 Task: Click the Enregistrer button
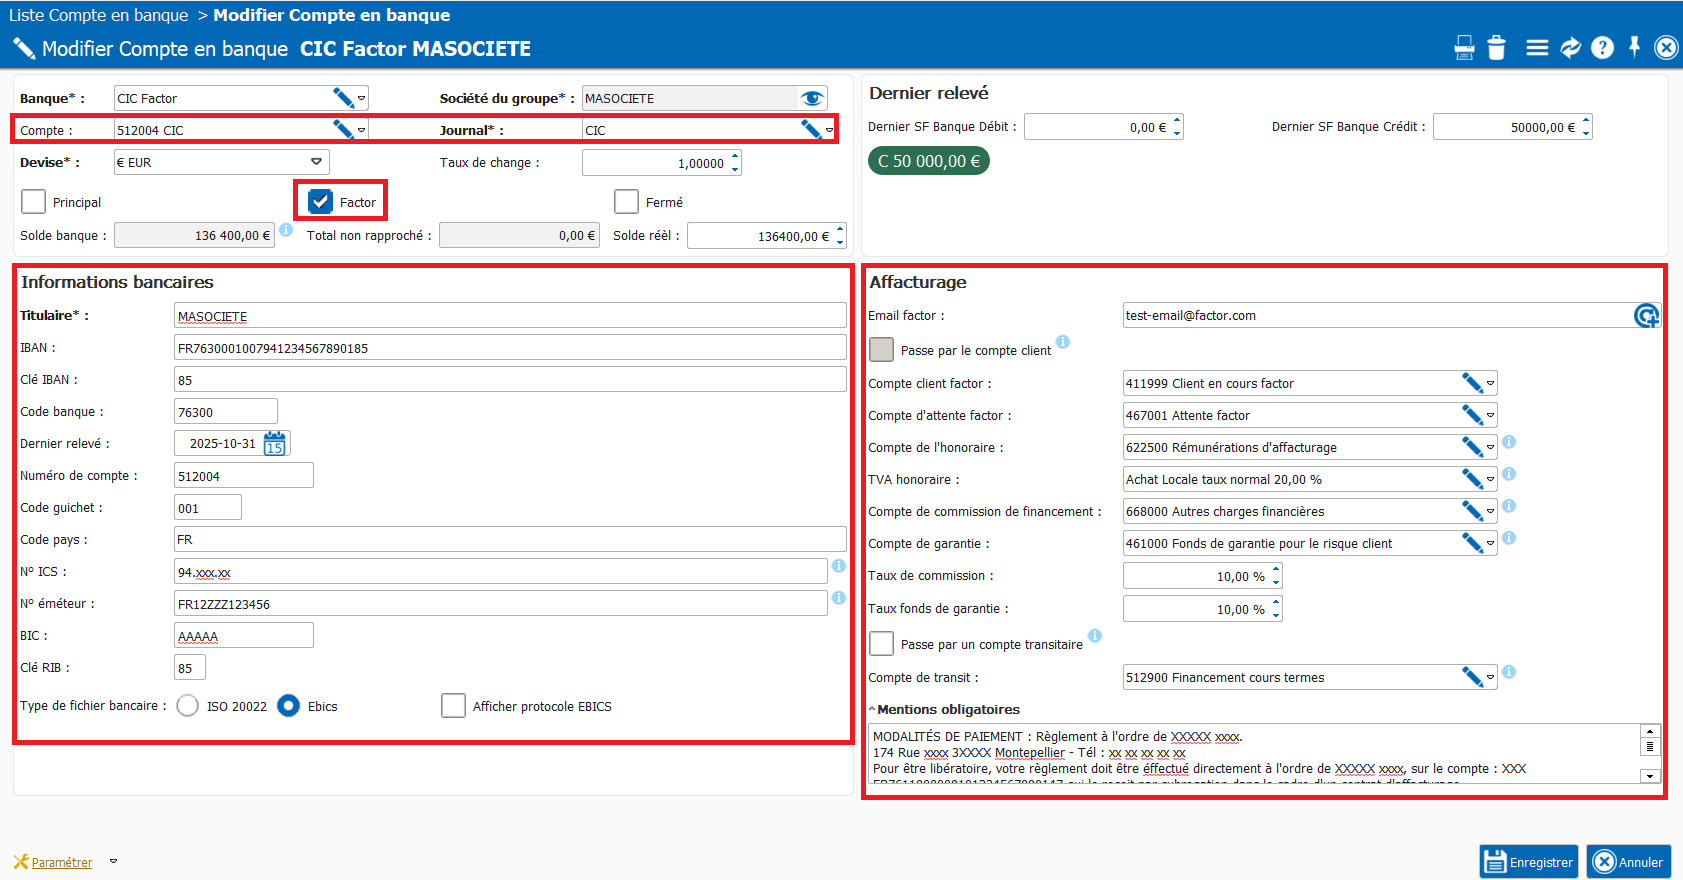pyautogui.click(x=1528, y=862)
